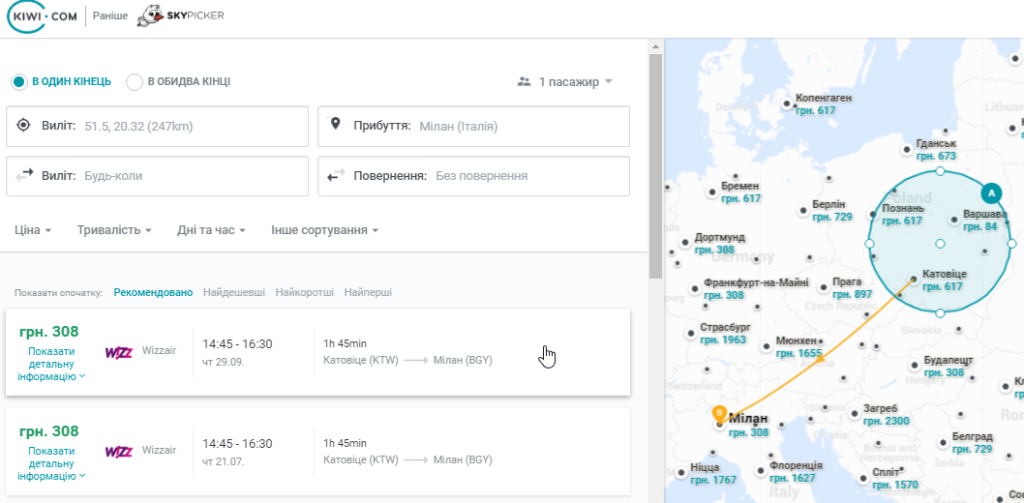Open the Дні та час dropdown

(x=211, y=230)
